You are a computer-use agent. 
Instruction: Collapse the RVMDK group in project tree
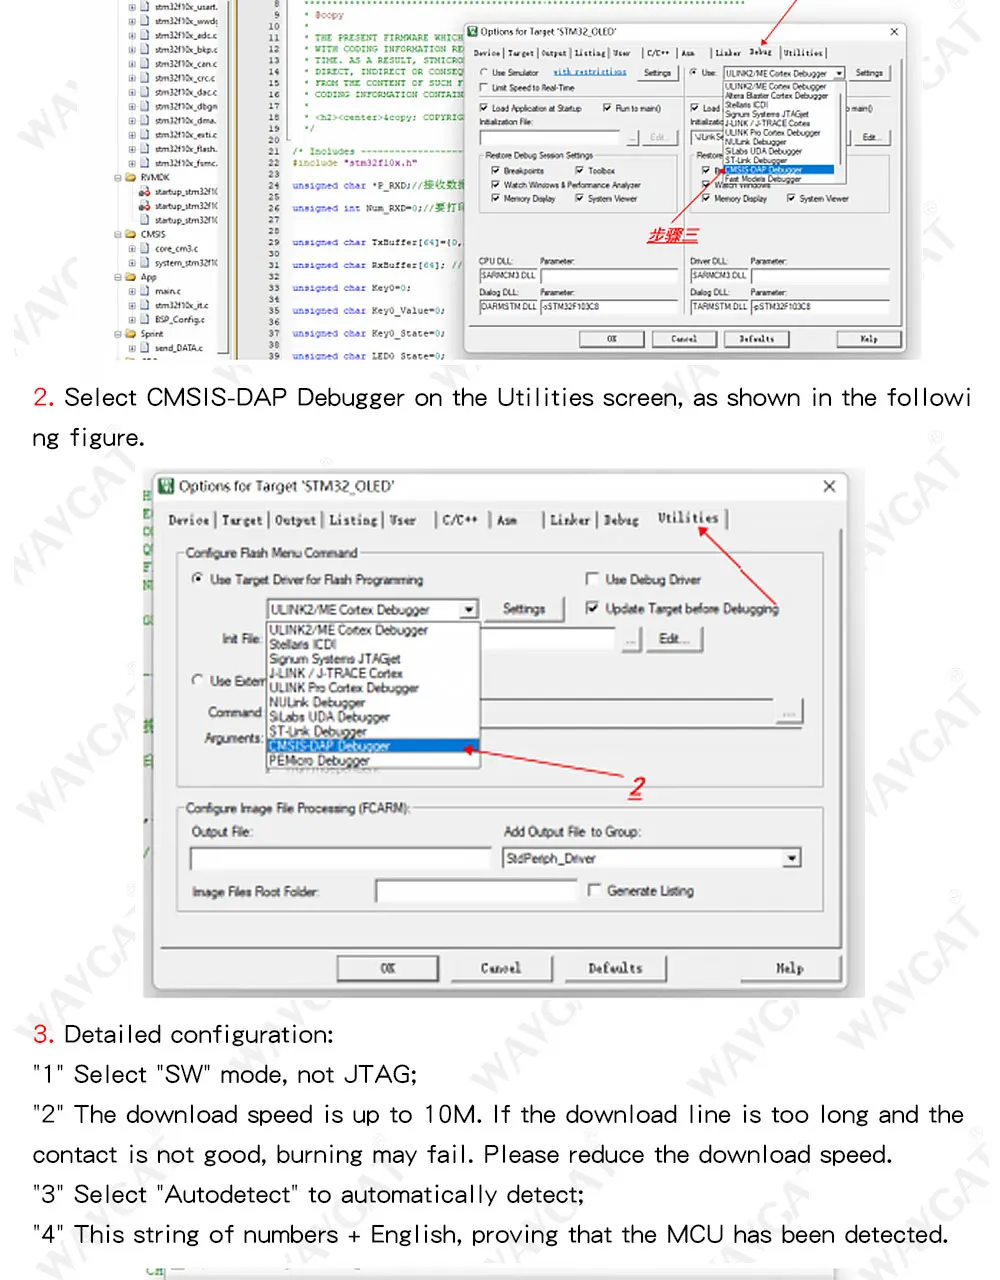[117, 177]
